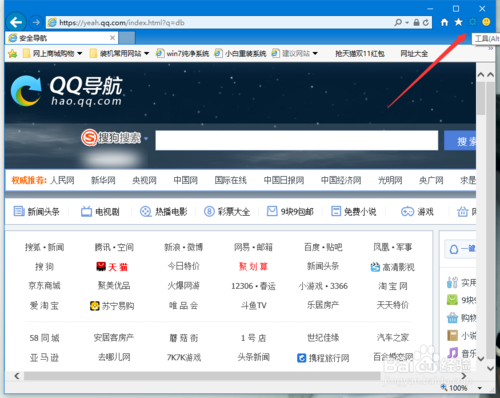Open 网址大全 favorite

tap(414, 53)
